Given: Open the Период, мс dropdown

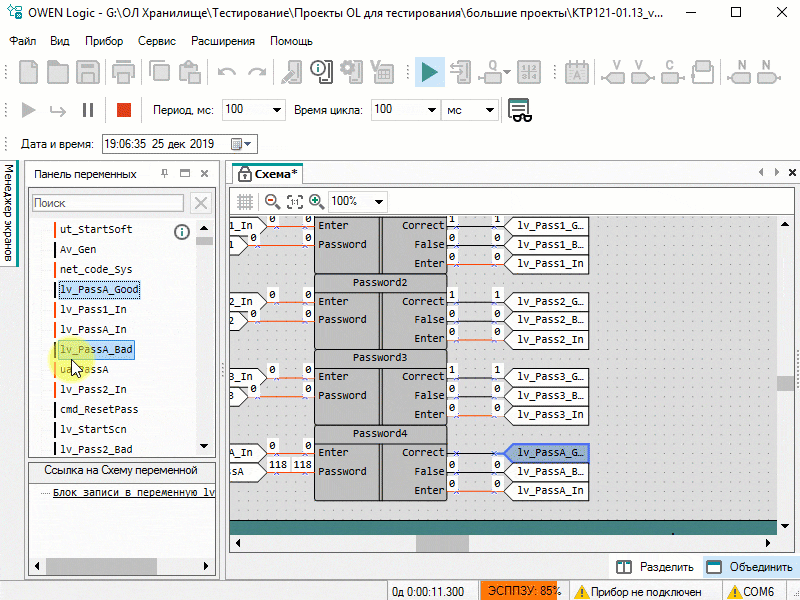Looking at the screenshot, I should pyautogui.click(x=277, y=110).
